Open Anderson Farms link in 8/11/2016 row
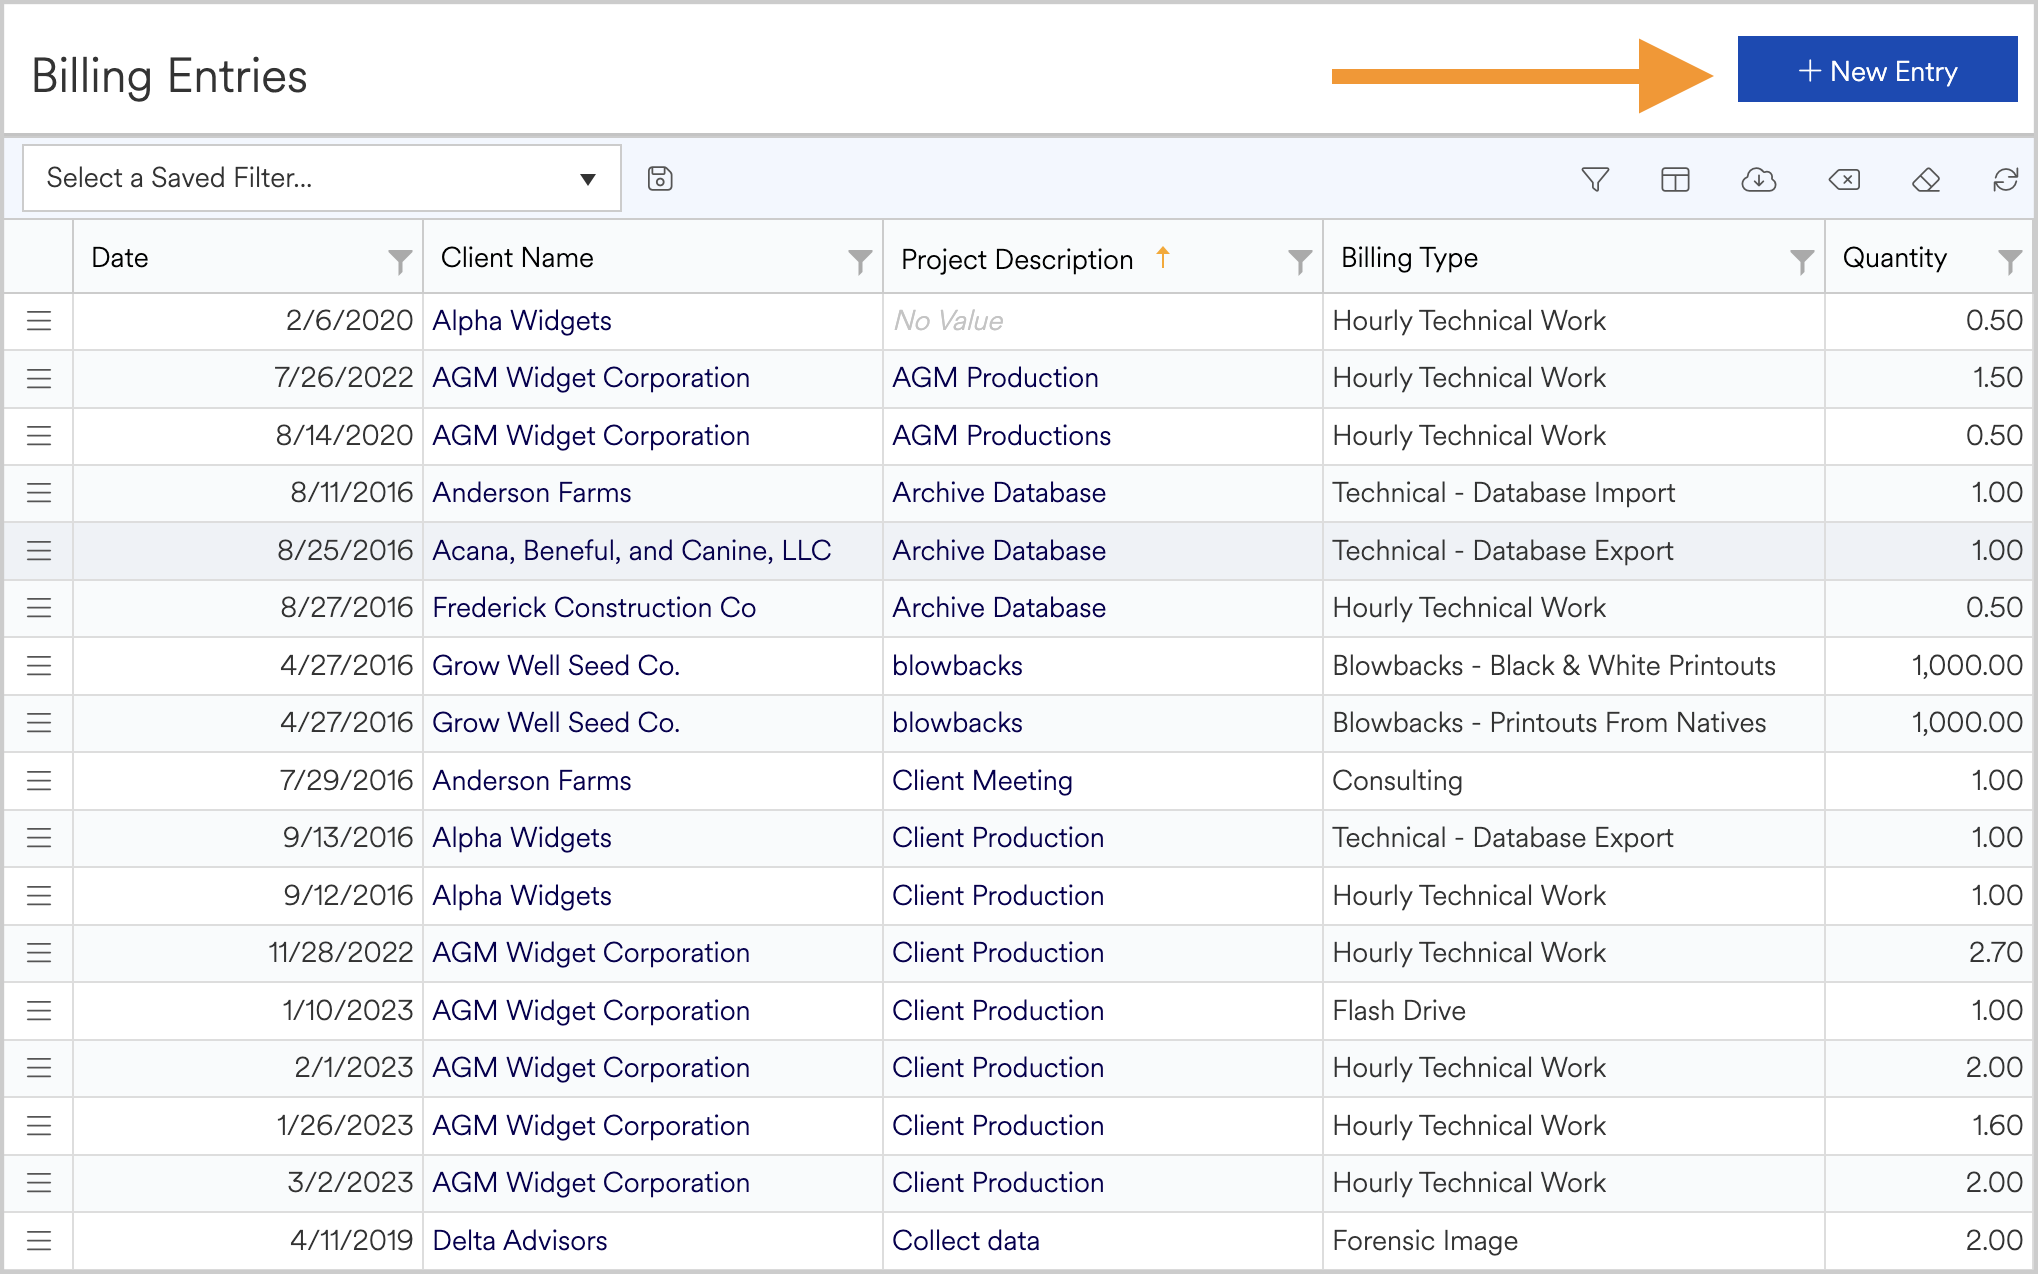Screen dimensions: 2038x1274 click(x=532, y=493)
